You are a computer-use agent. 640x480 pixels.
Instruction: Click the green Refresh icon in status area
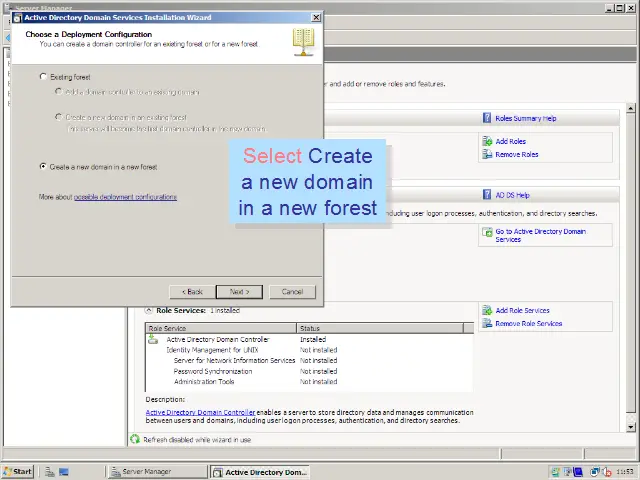coord(135,439)
